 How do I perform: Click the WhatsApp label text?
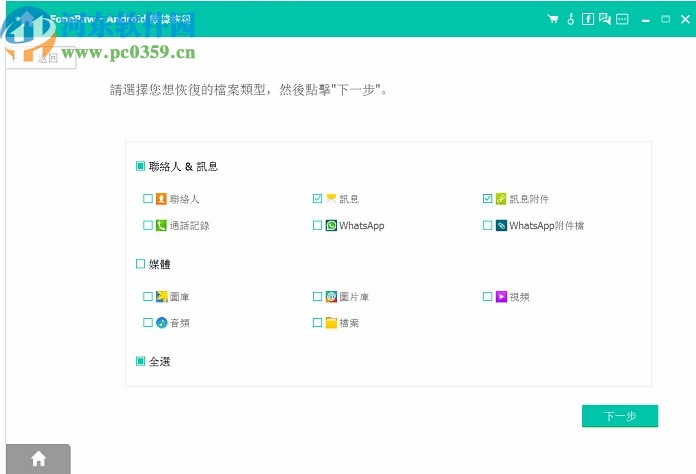tap(361, 225)
